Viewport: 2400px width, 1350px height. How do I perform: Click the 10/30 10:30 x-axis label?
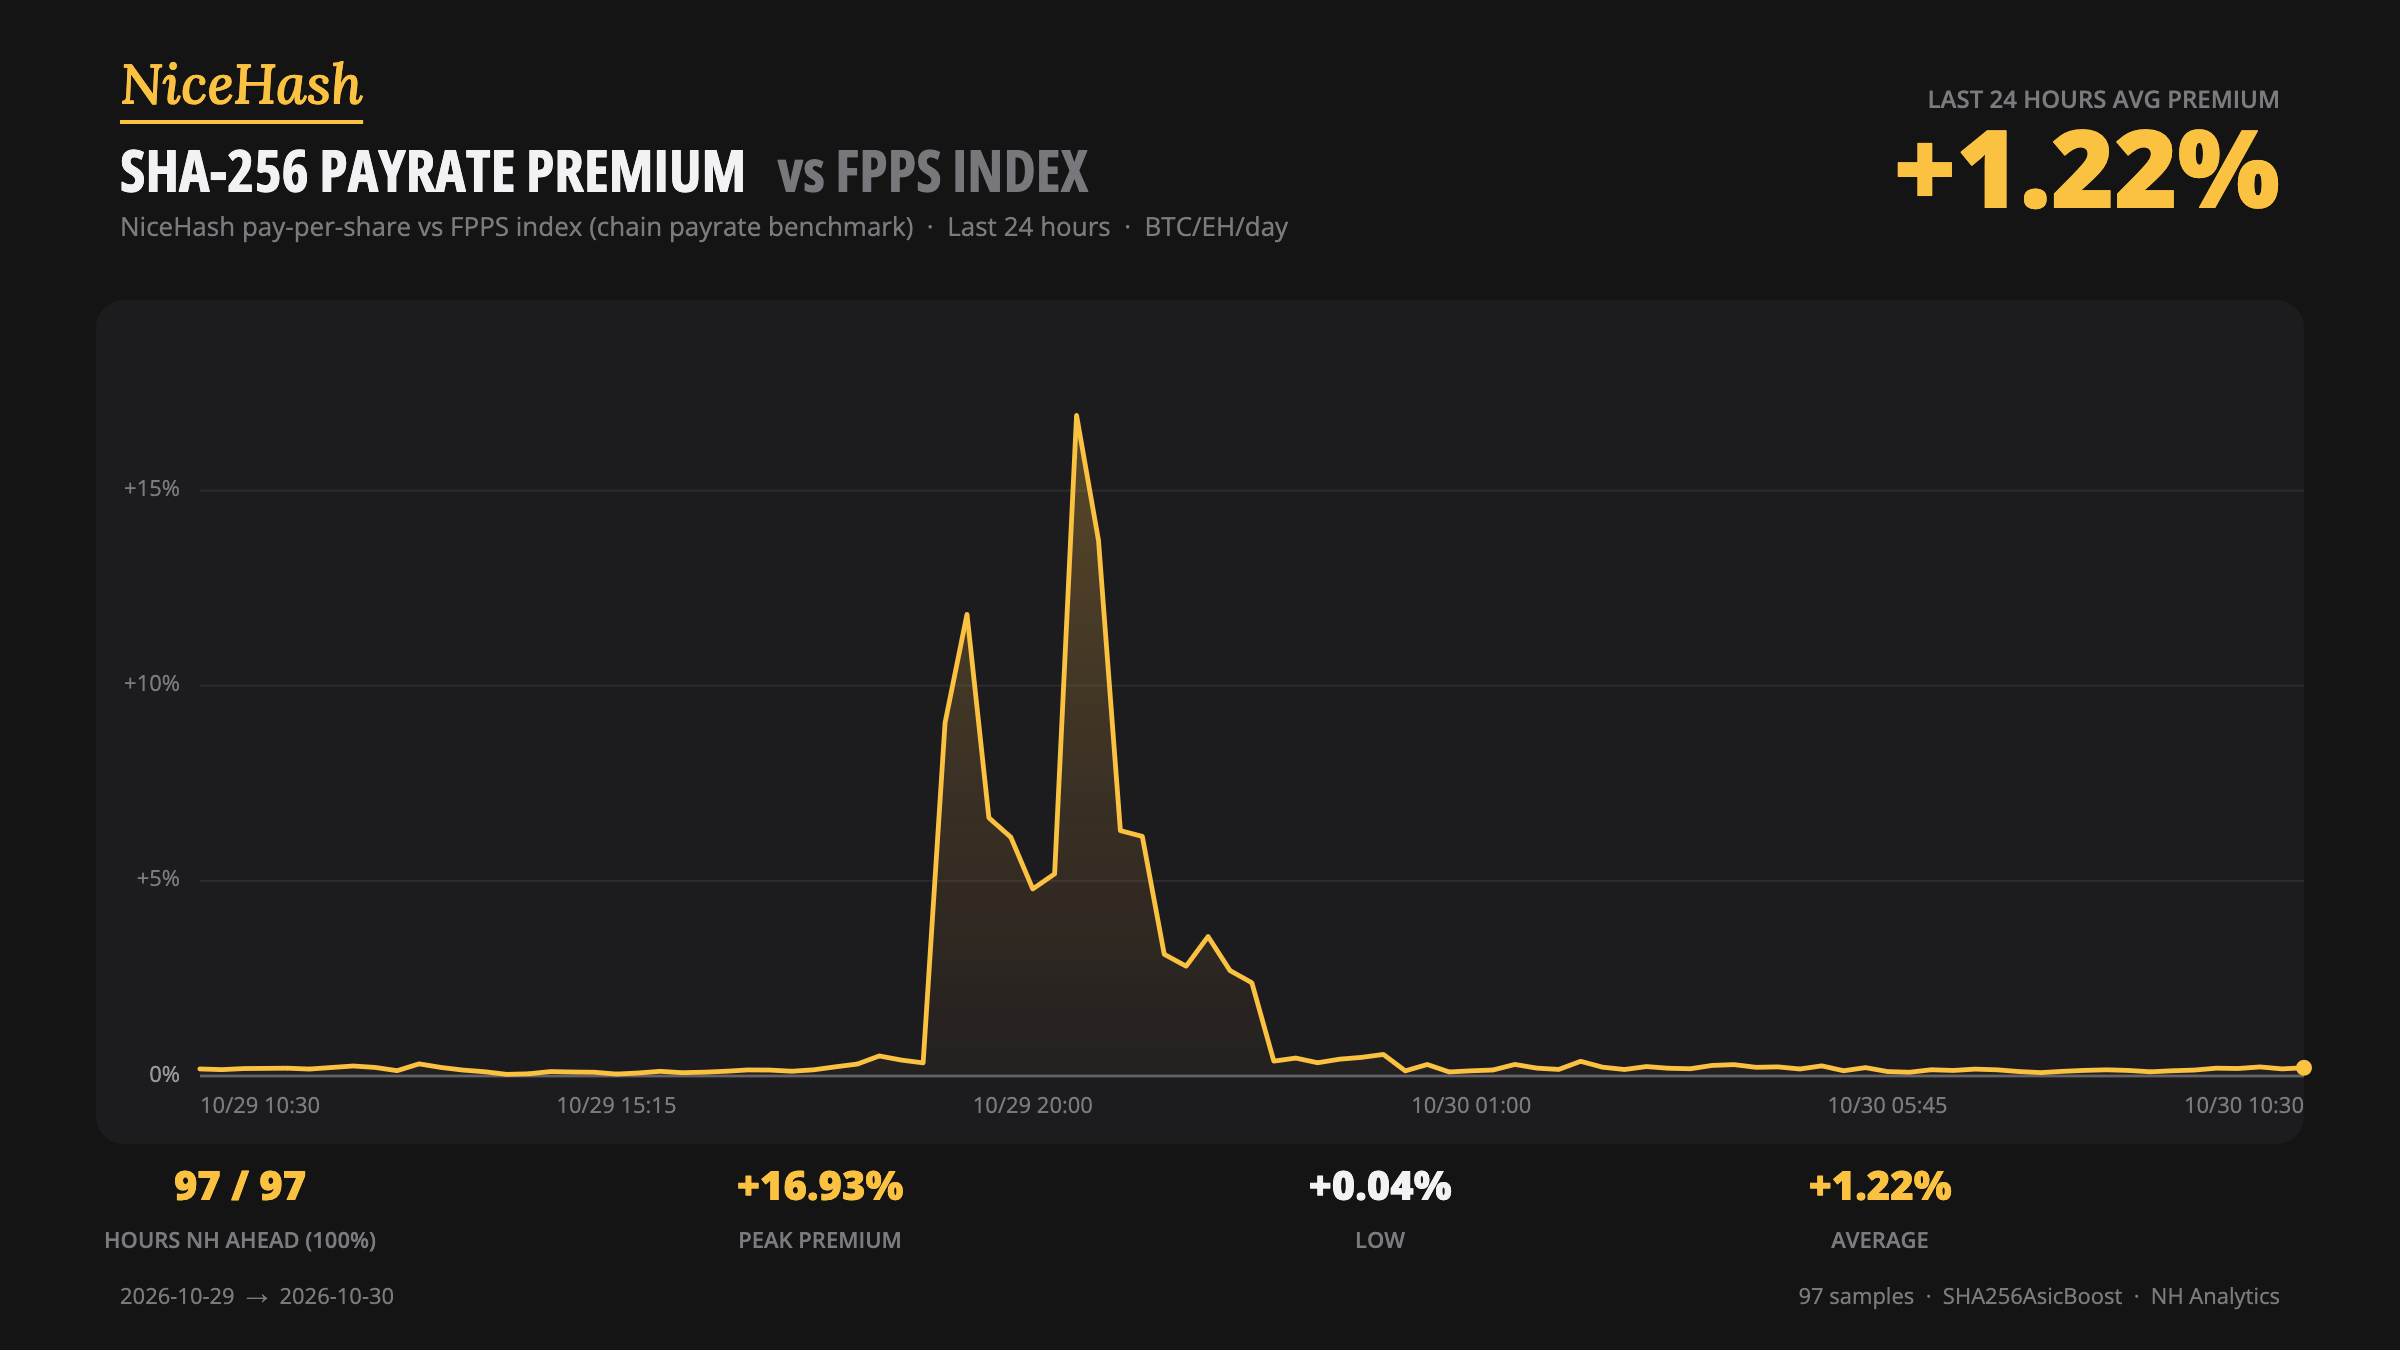(x=2243, y=1106)
